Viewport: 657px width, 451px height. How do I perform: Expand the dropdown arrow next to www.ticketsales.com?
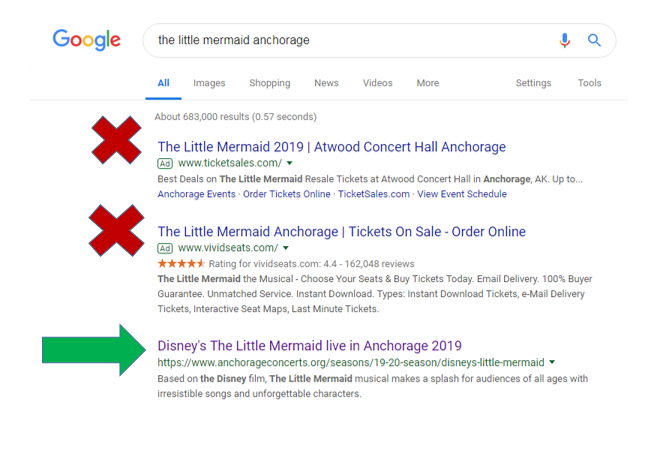coord(290,163)
